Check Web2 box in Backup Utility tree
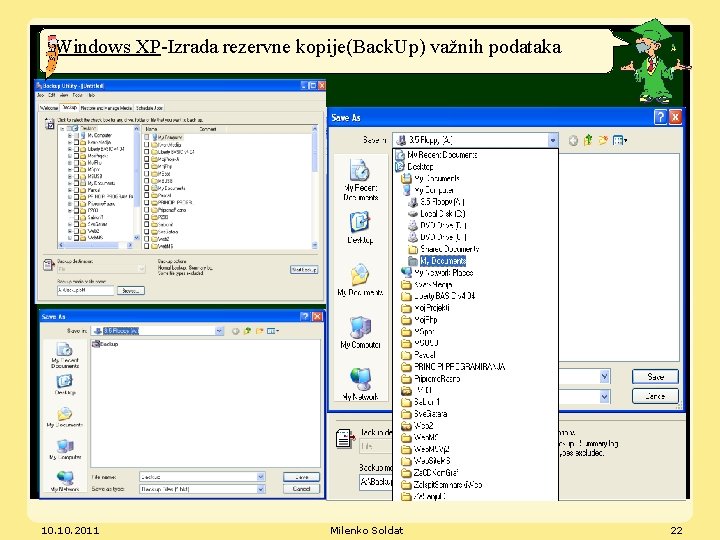The image size is (720, 540). click(x=77, y=231)
